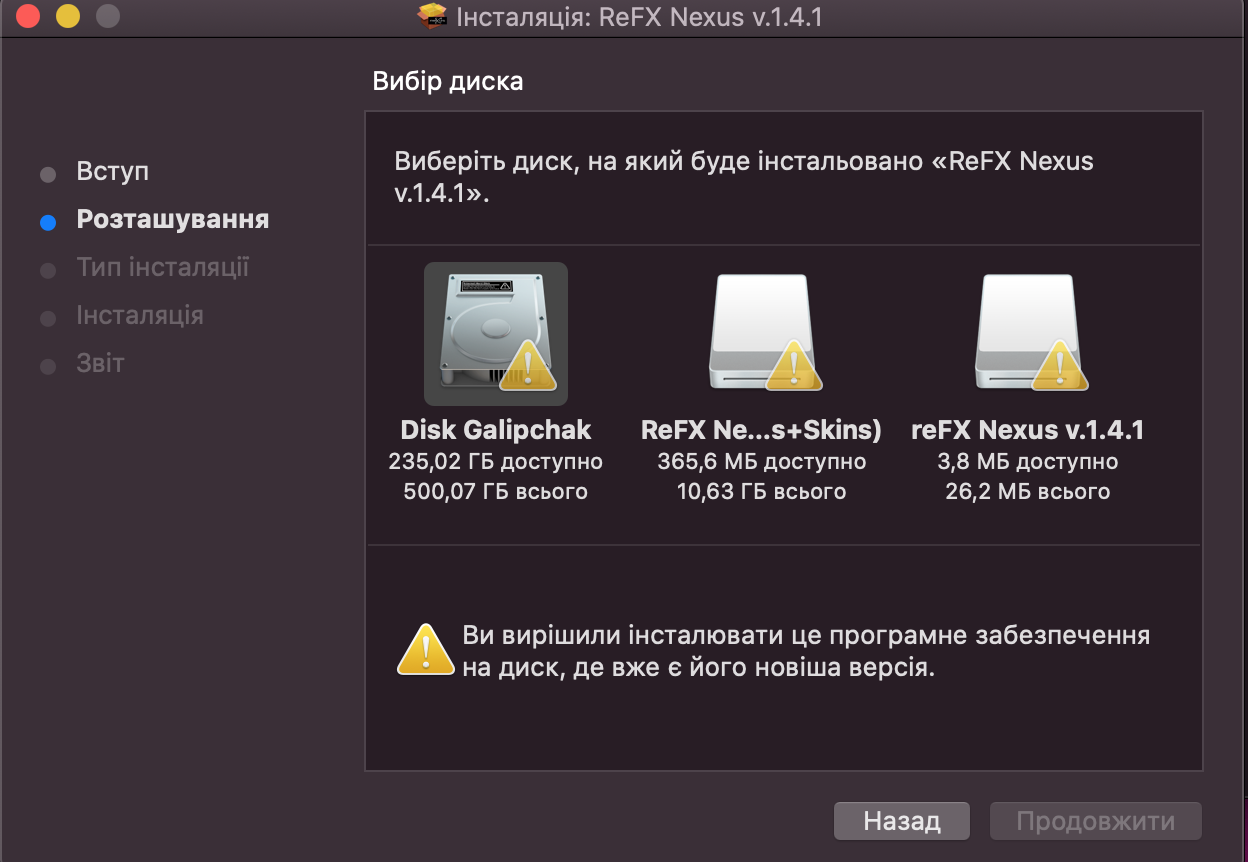Close the installer window with red button
The height and width of the screenshot is (862, 1248).
(28, 17)
